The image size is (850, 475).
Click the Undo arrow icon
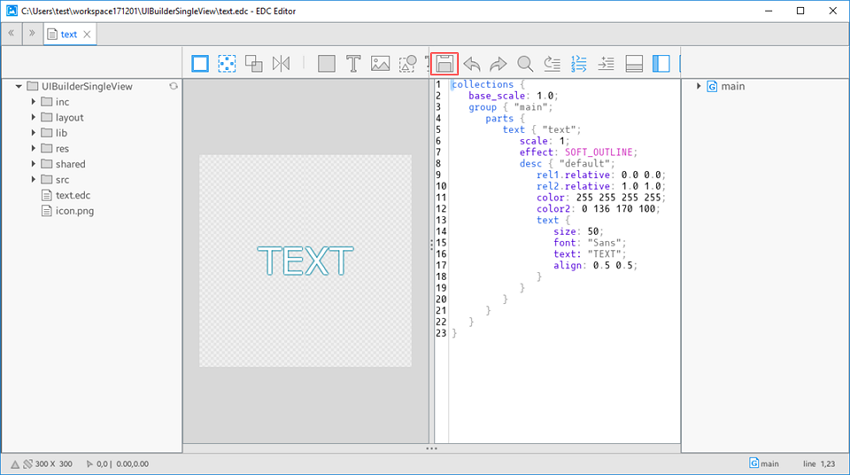pyautogui.click(x=471, y=64)
